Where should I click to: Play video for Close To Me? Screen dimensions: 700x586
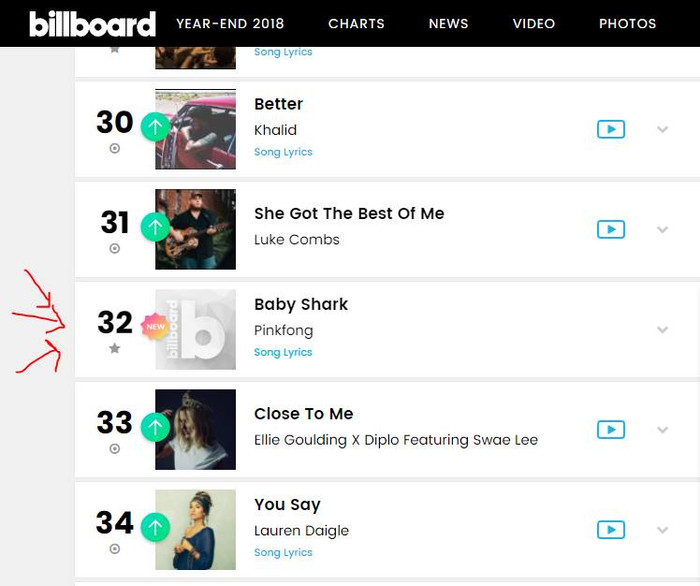611,430
